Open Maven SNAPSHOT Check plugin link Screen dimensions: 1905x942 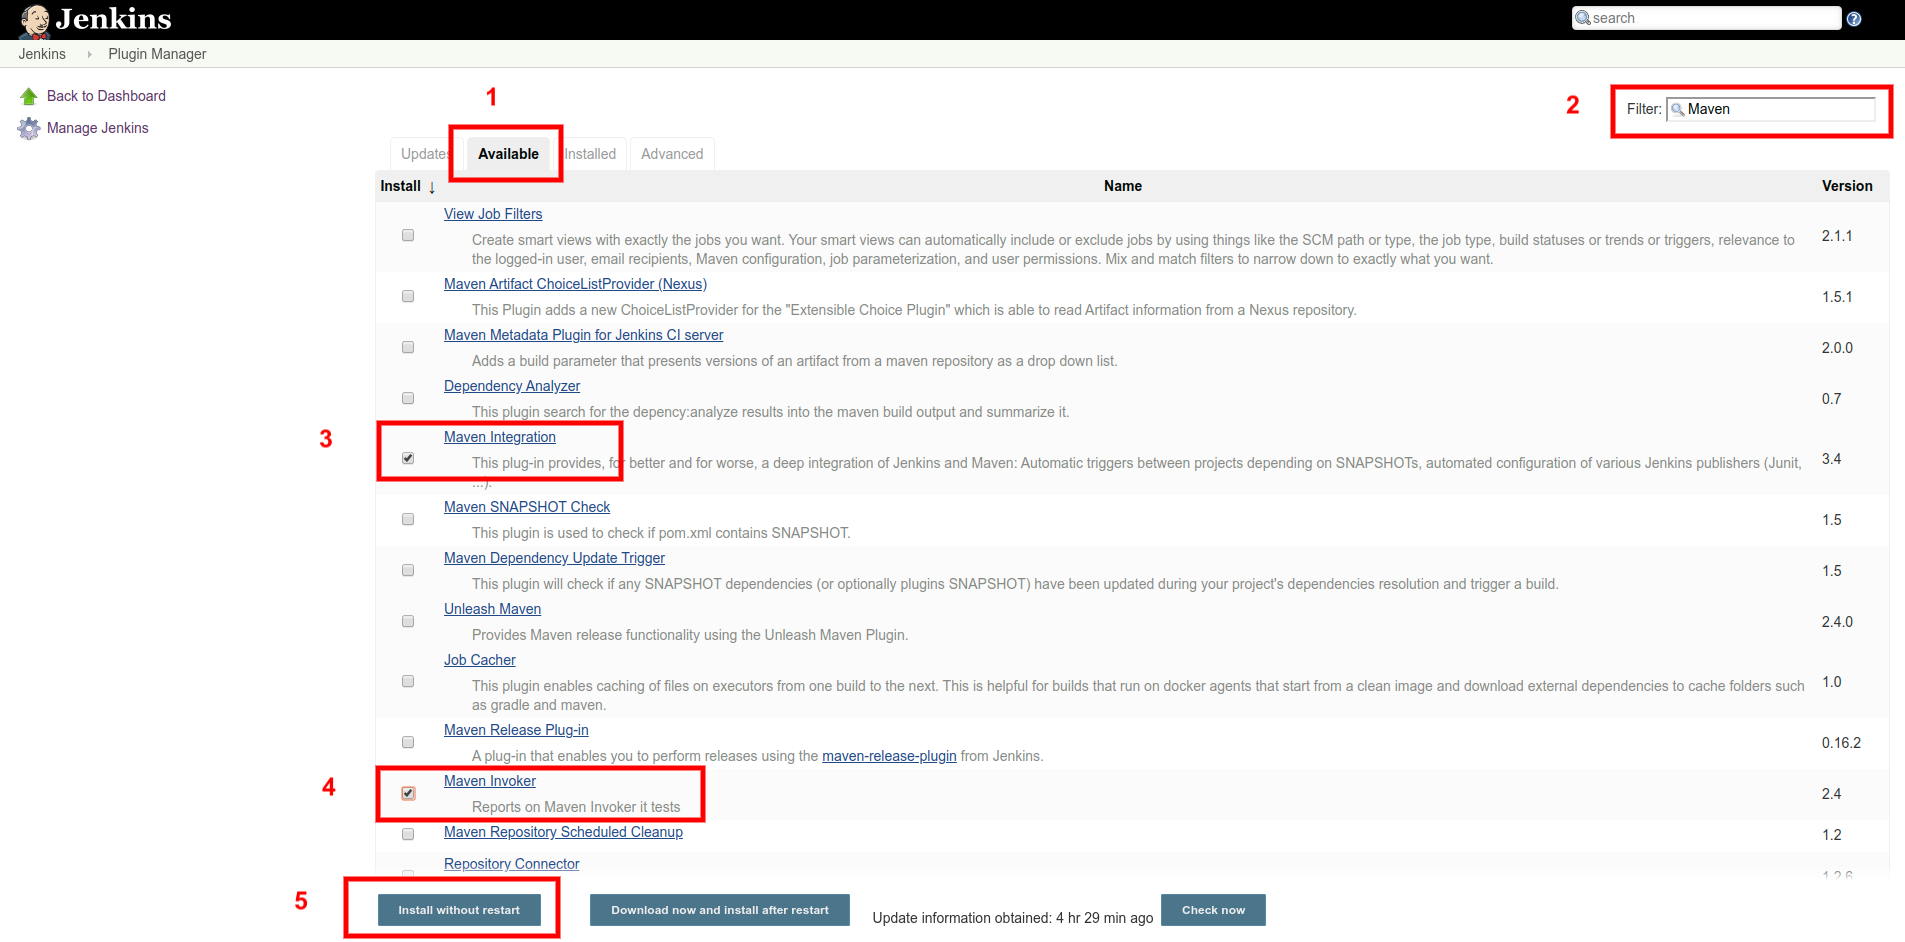[527, 507]
